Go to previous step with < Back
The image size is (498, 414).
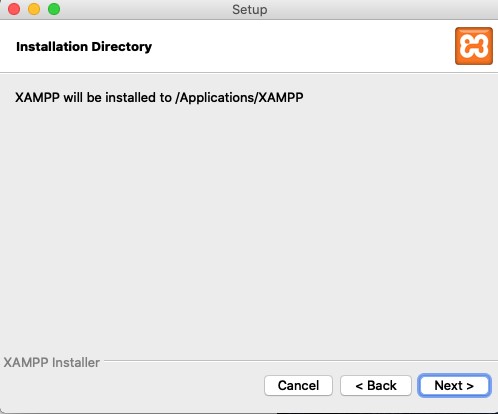[376, 386]
